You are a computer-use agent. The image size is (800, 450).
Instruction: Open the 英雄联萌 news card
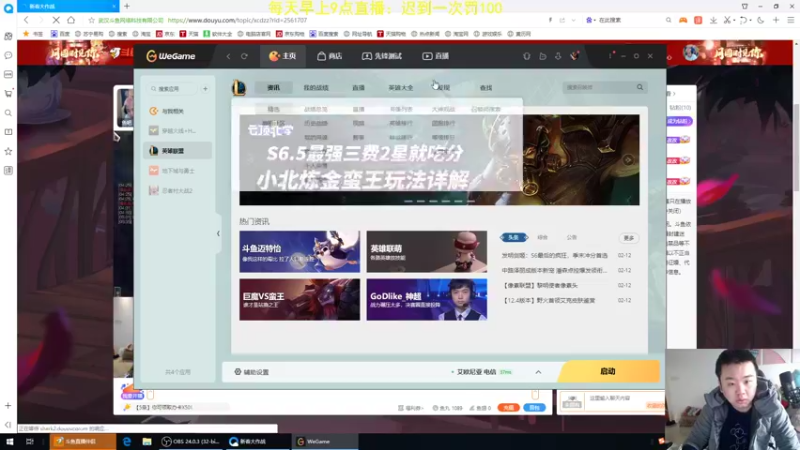pos(427,252)
